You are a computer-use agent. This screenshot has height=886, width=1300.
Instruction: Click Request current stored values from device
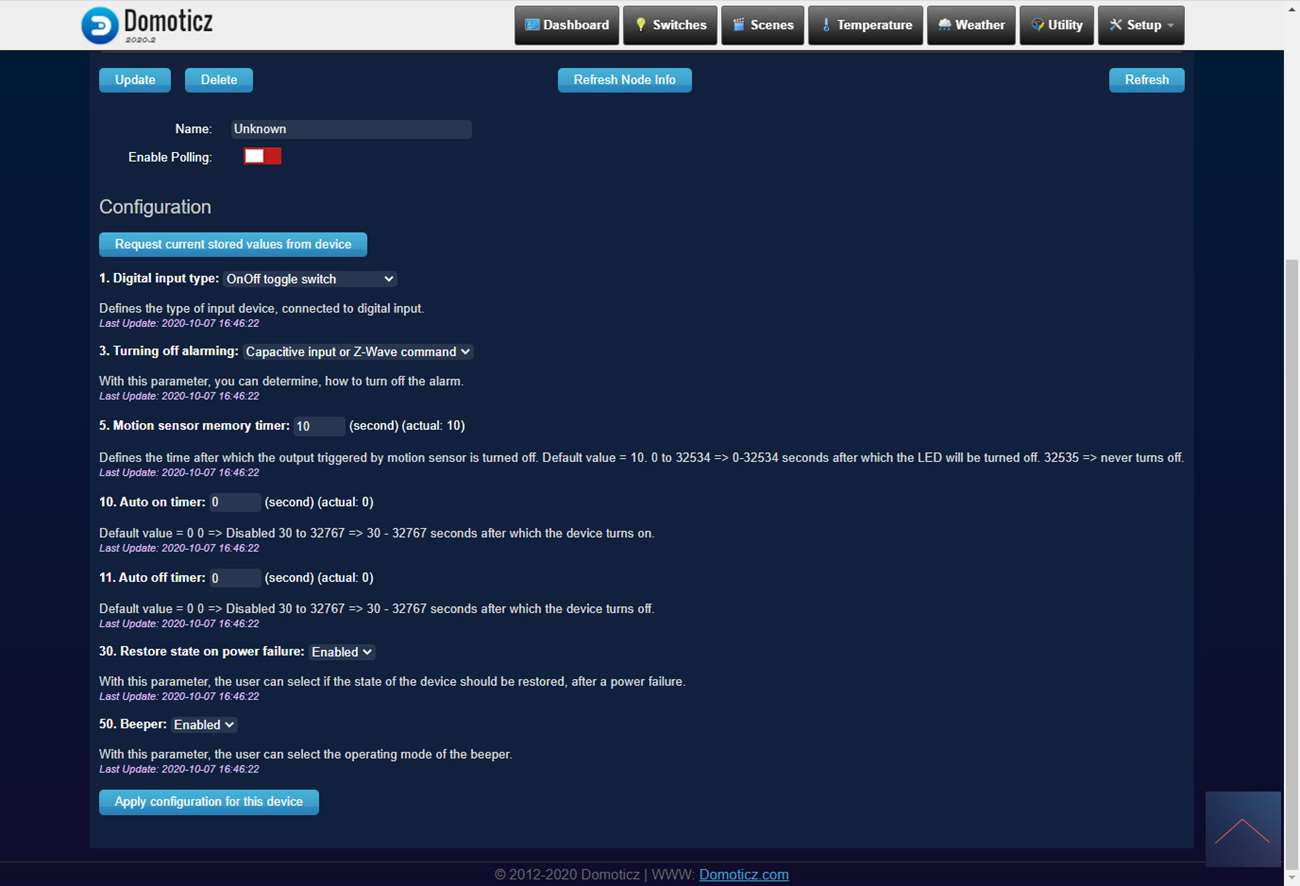coord(233,244)
